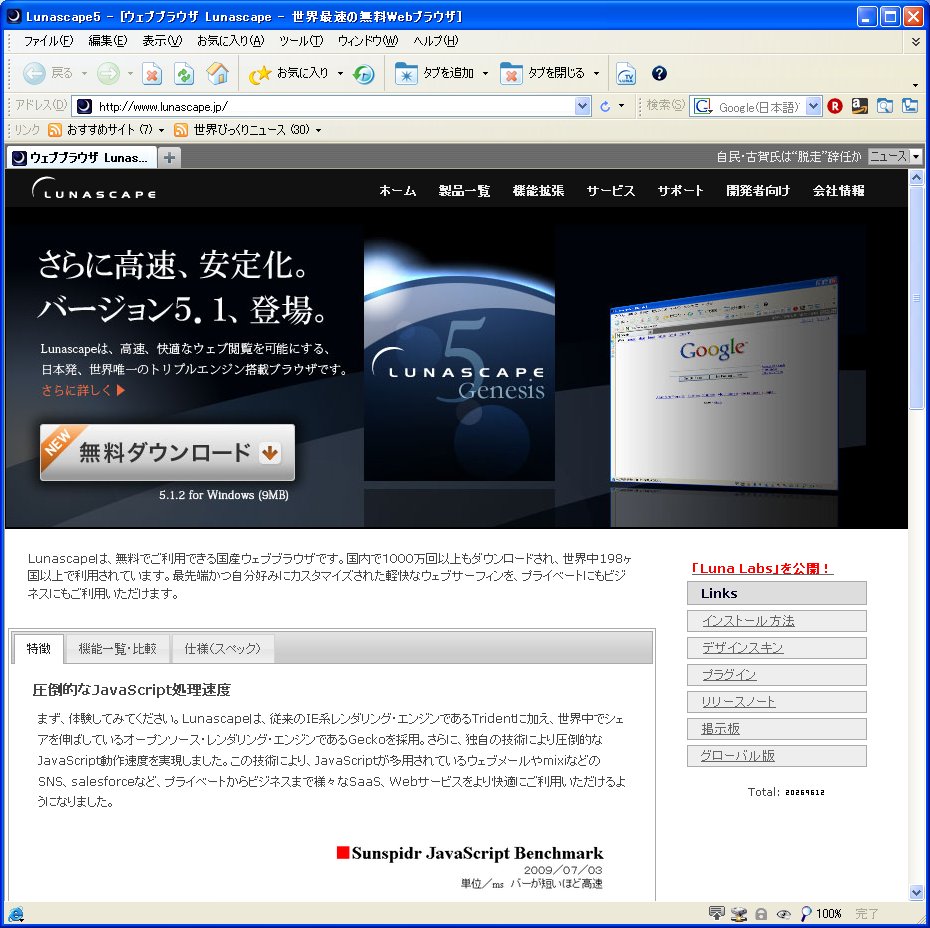Open the 編集(E) menu
930x928 pixels.
click(107, 41)
